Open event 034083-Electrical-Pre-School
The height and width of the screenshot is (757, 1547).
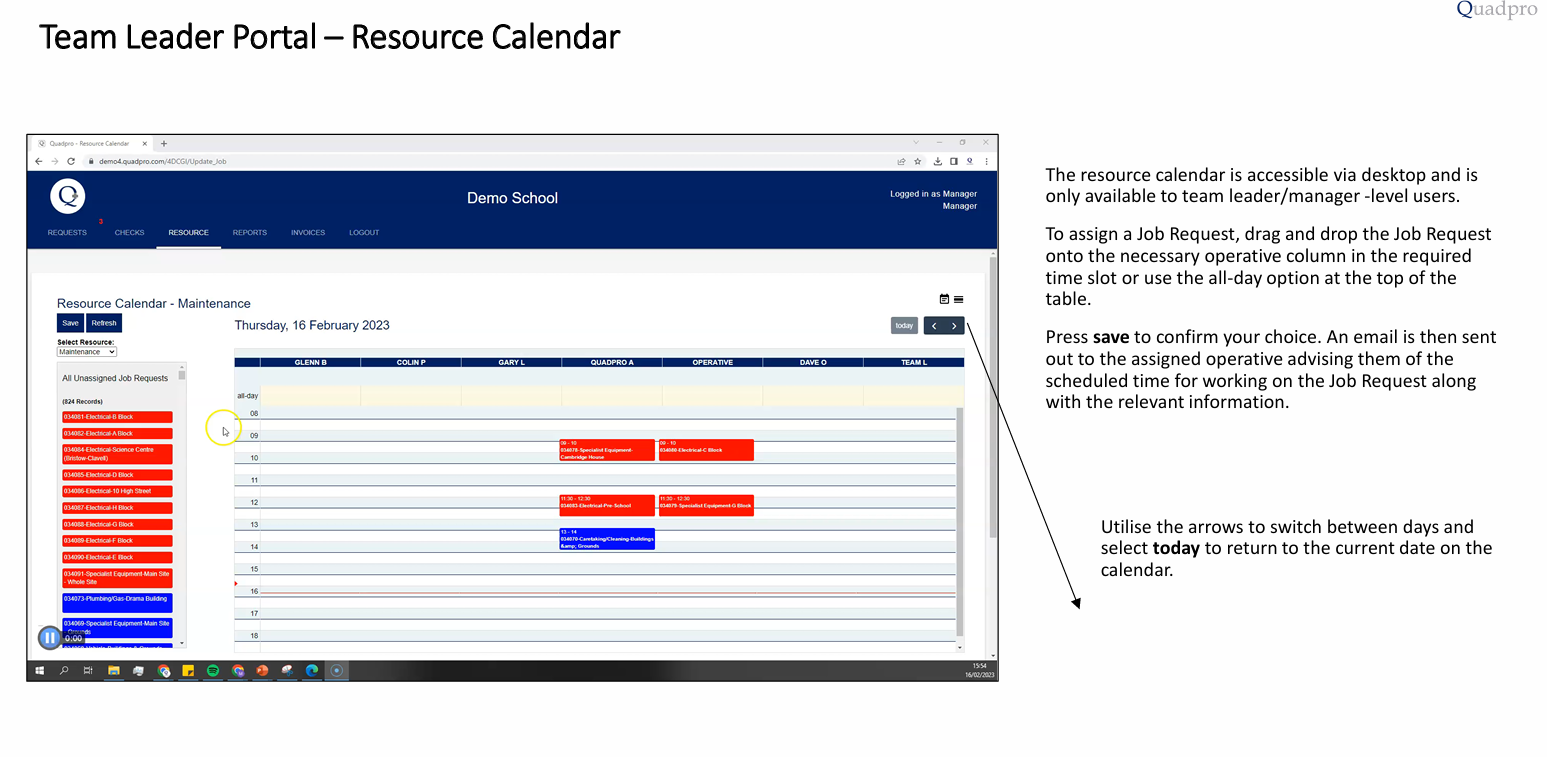[x=607, y=505]
